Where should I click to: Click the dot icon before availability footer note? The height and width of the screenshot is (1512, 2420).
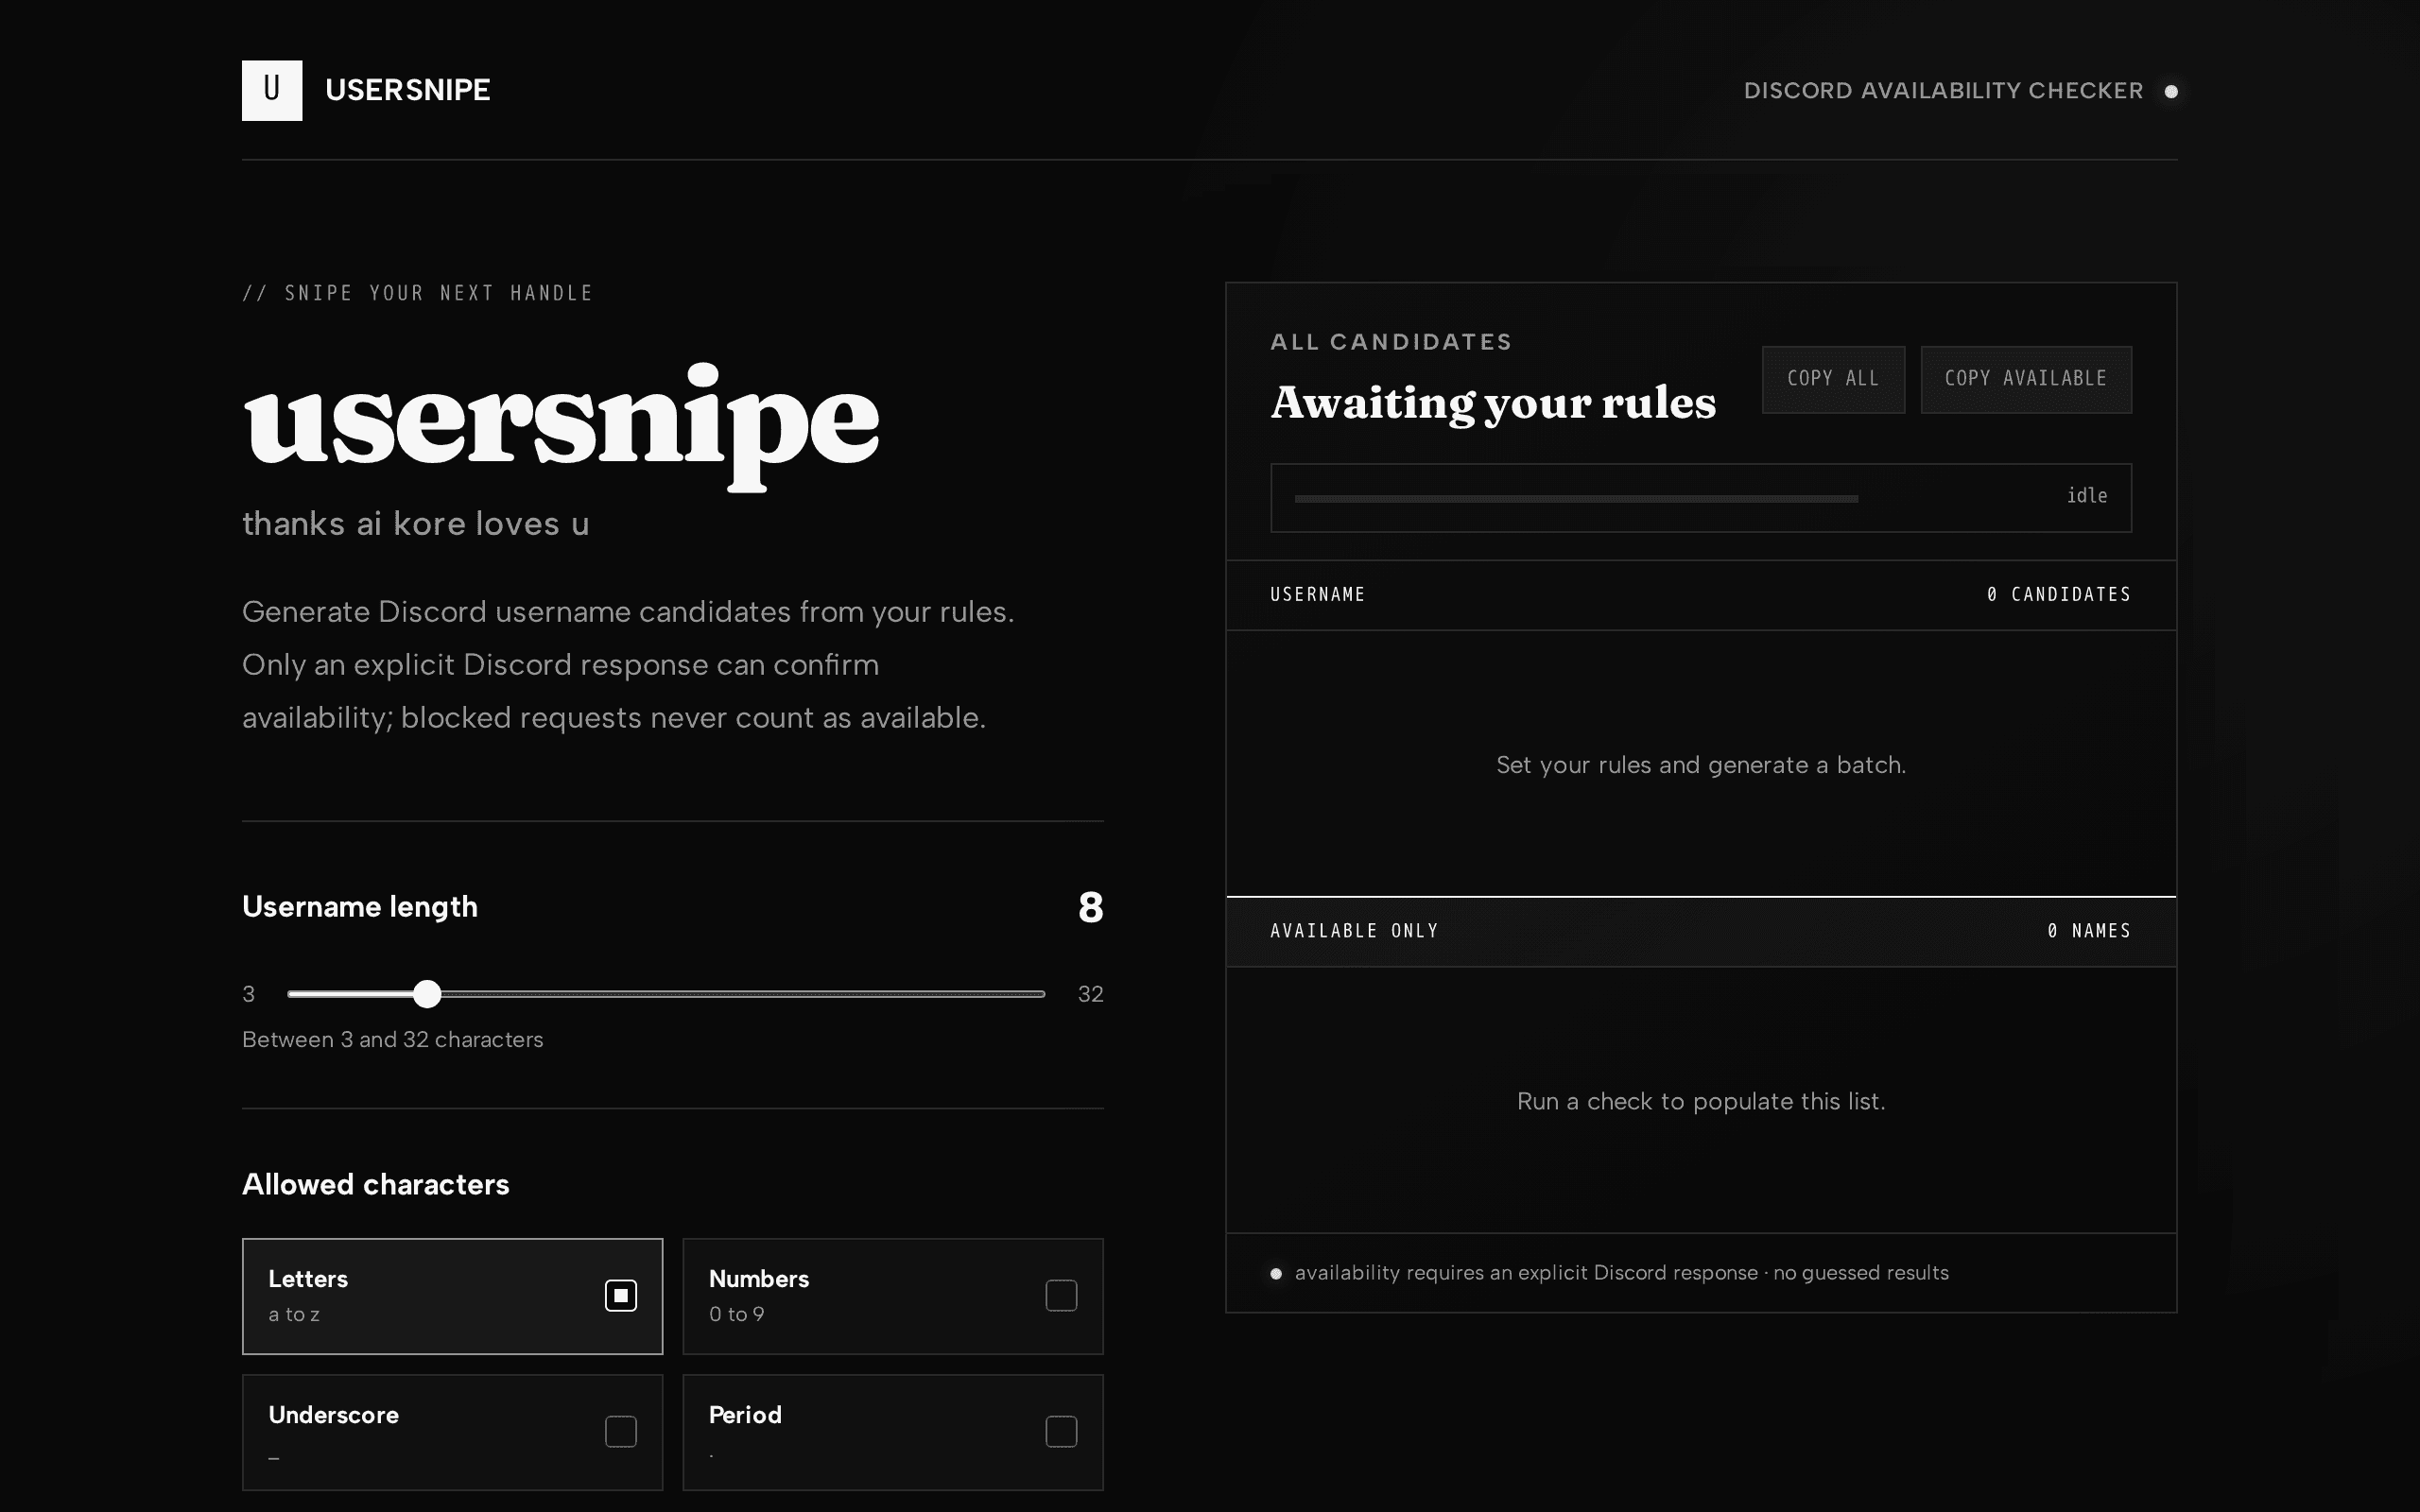pyautogui.click(x=1276, y=1273)
